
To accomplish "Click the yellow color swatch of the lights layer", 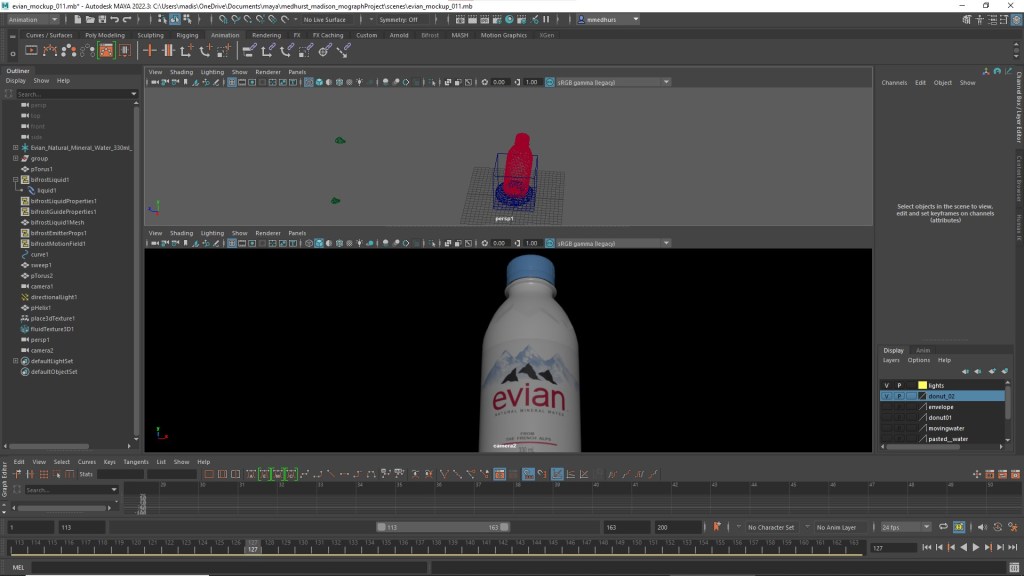I will pyautogui.click(x=922, y=385).
